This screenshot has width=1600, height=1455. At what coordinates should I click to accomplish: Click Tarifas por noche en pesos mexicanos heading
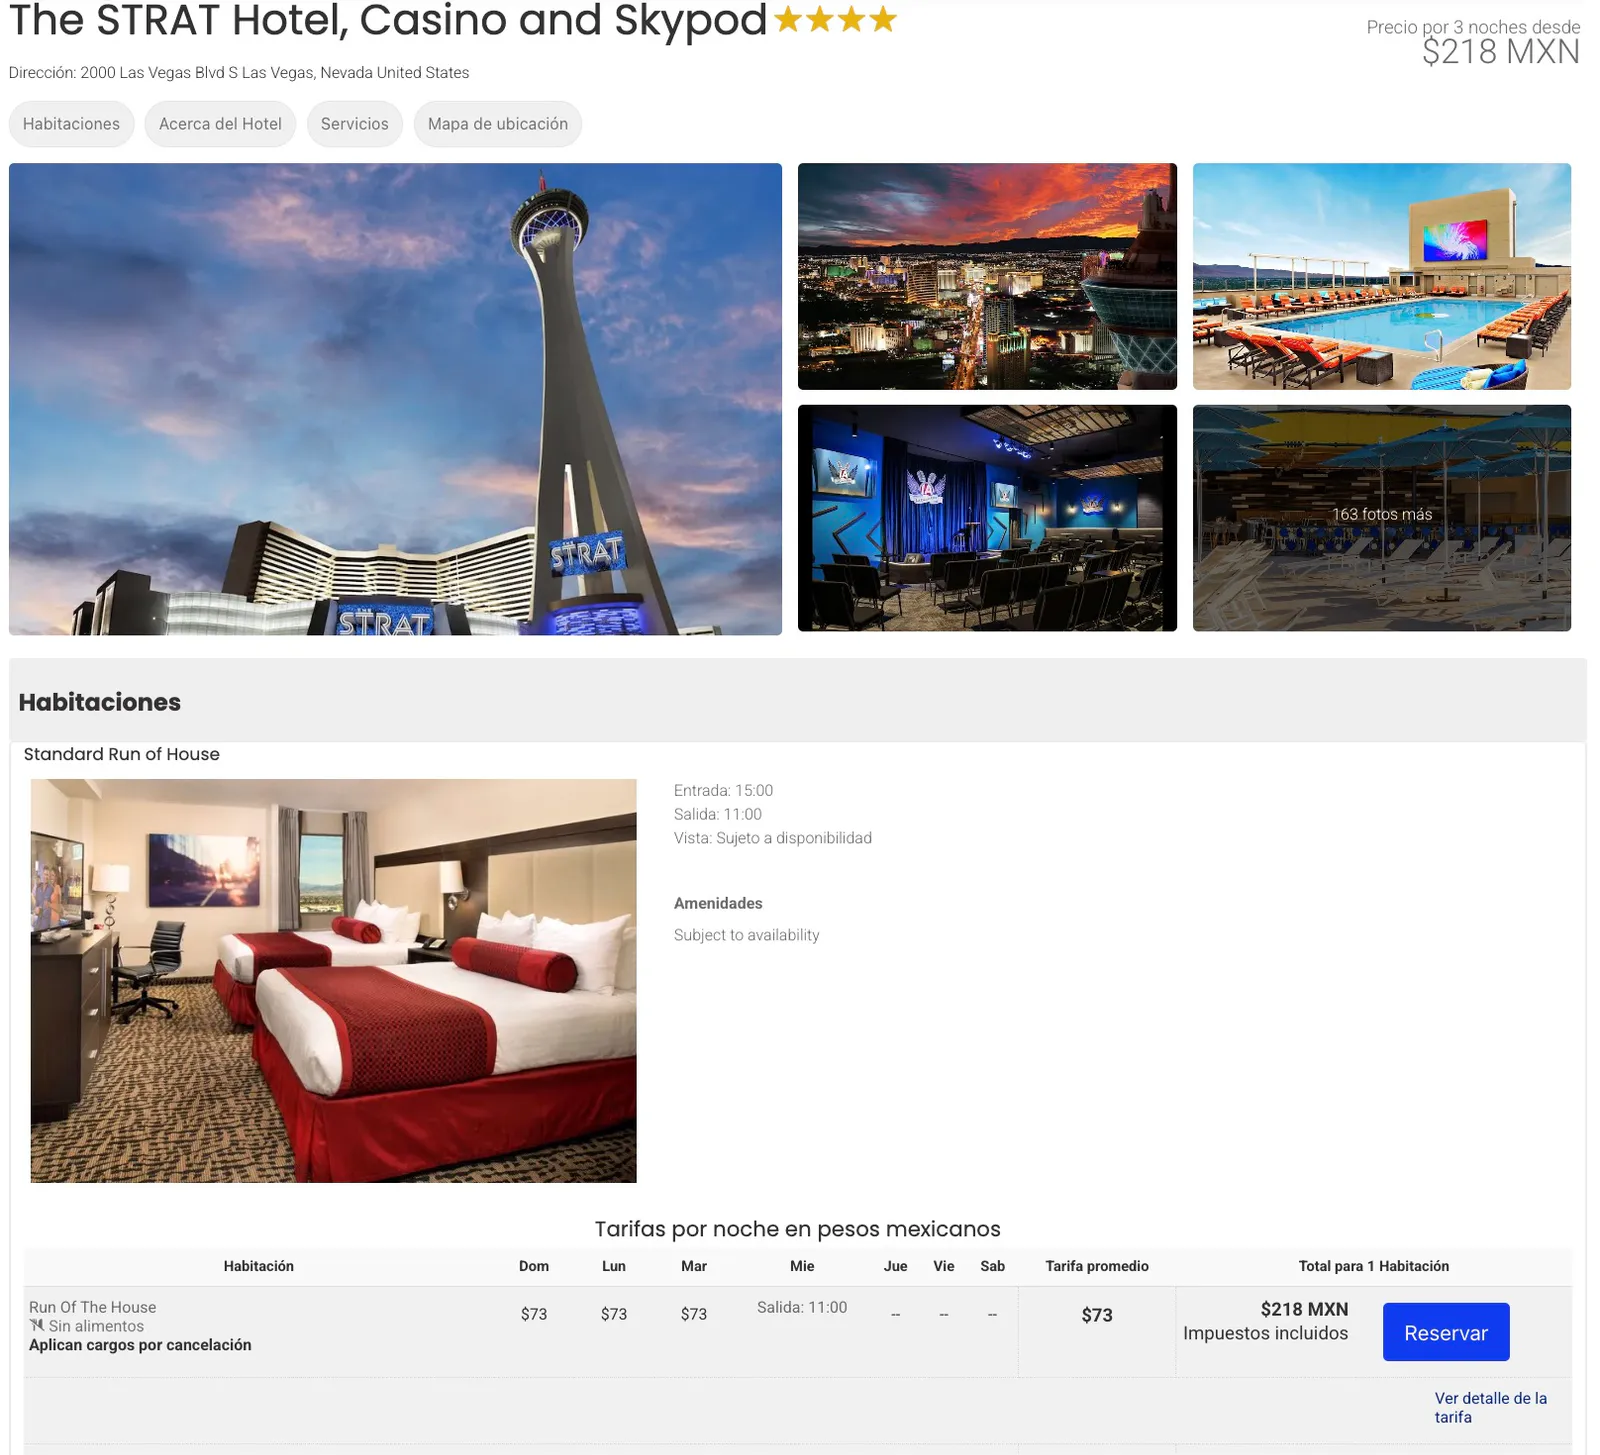point(798,1229)
